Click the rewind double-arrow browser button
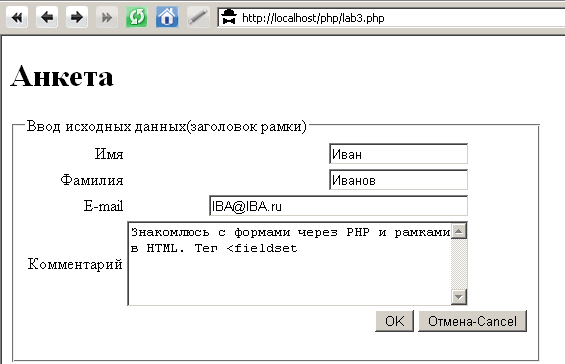Screen dimensions: 565x364 tap(17, 17)
